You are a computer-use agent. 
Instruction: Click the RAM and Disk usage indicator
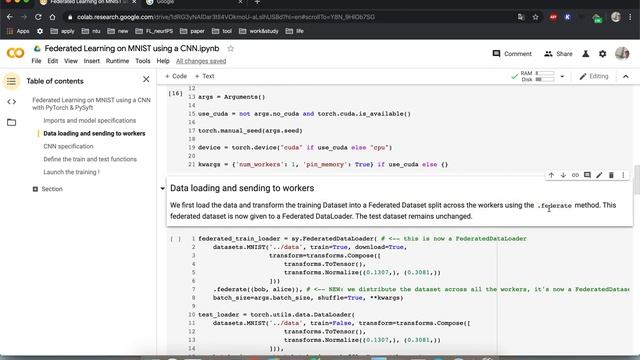point(537,76)
